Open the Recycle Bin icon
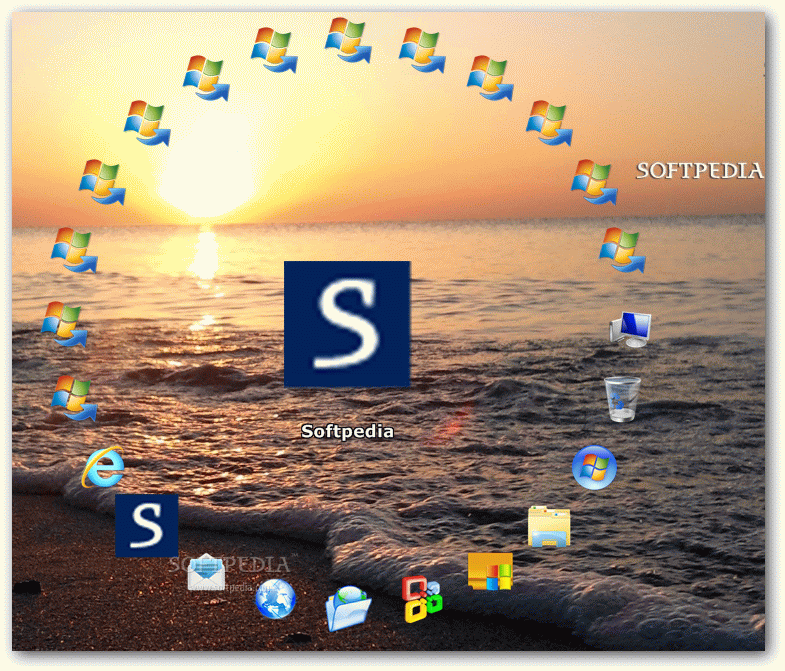 coord(622,399)
